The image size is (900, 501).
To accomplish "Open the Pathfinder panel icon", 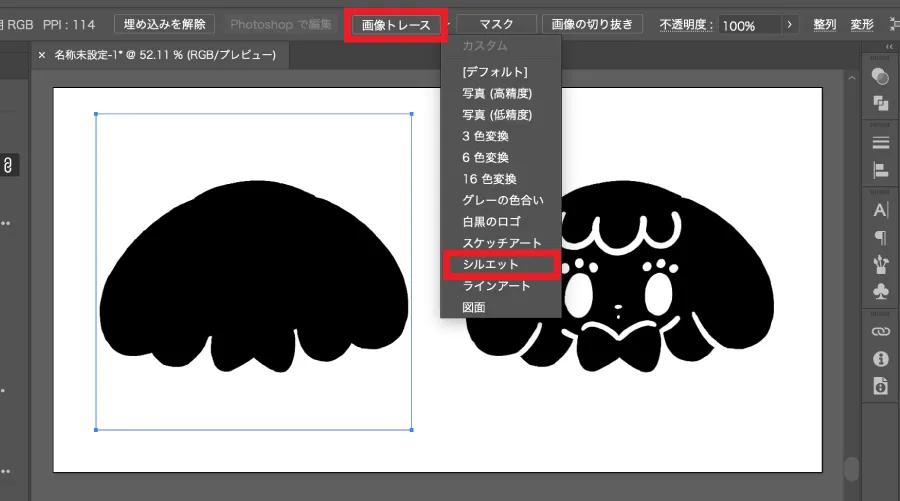I will point(880,104).
